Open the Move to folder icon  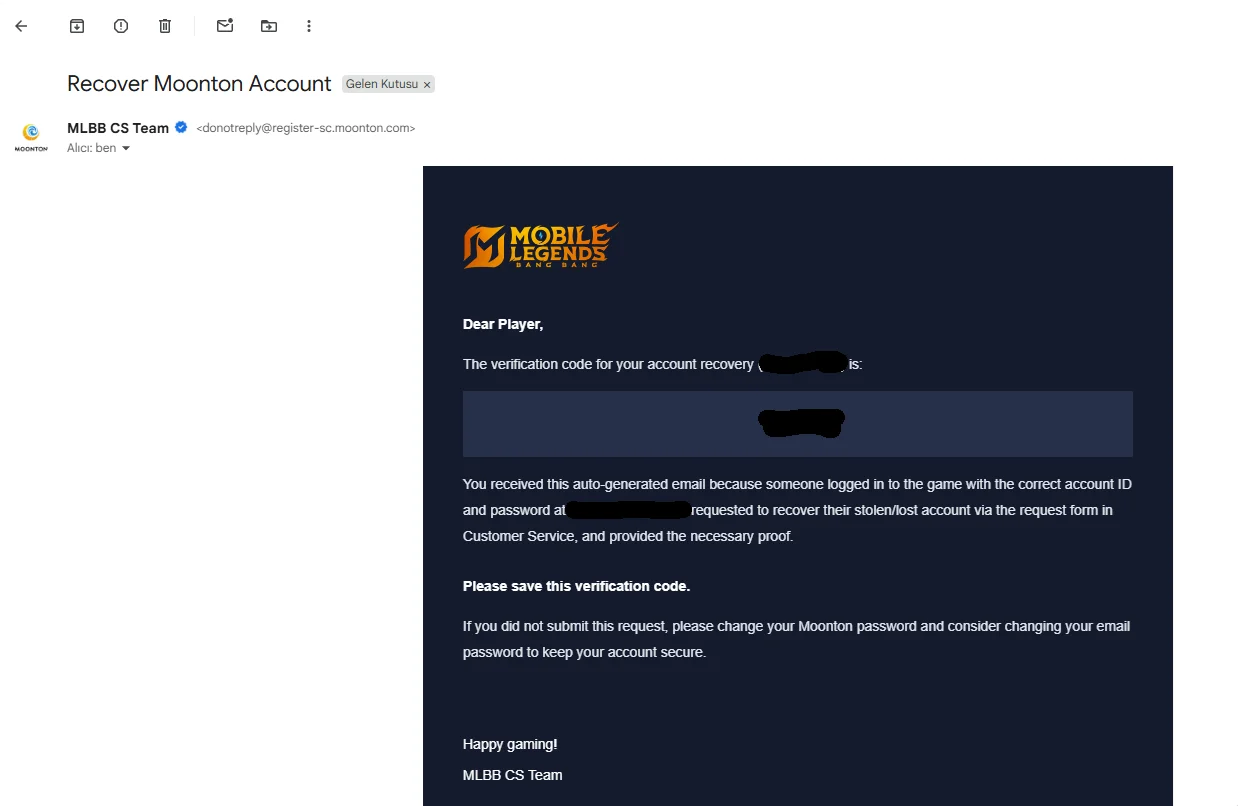269,26
